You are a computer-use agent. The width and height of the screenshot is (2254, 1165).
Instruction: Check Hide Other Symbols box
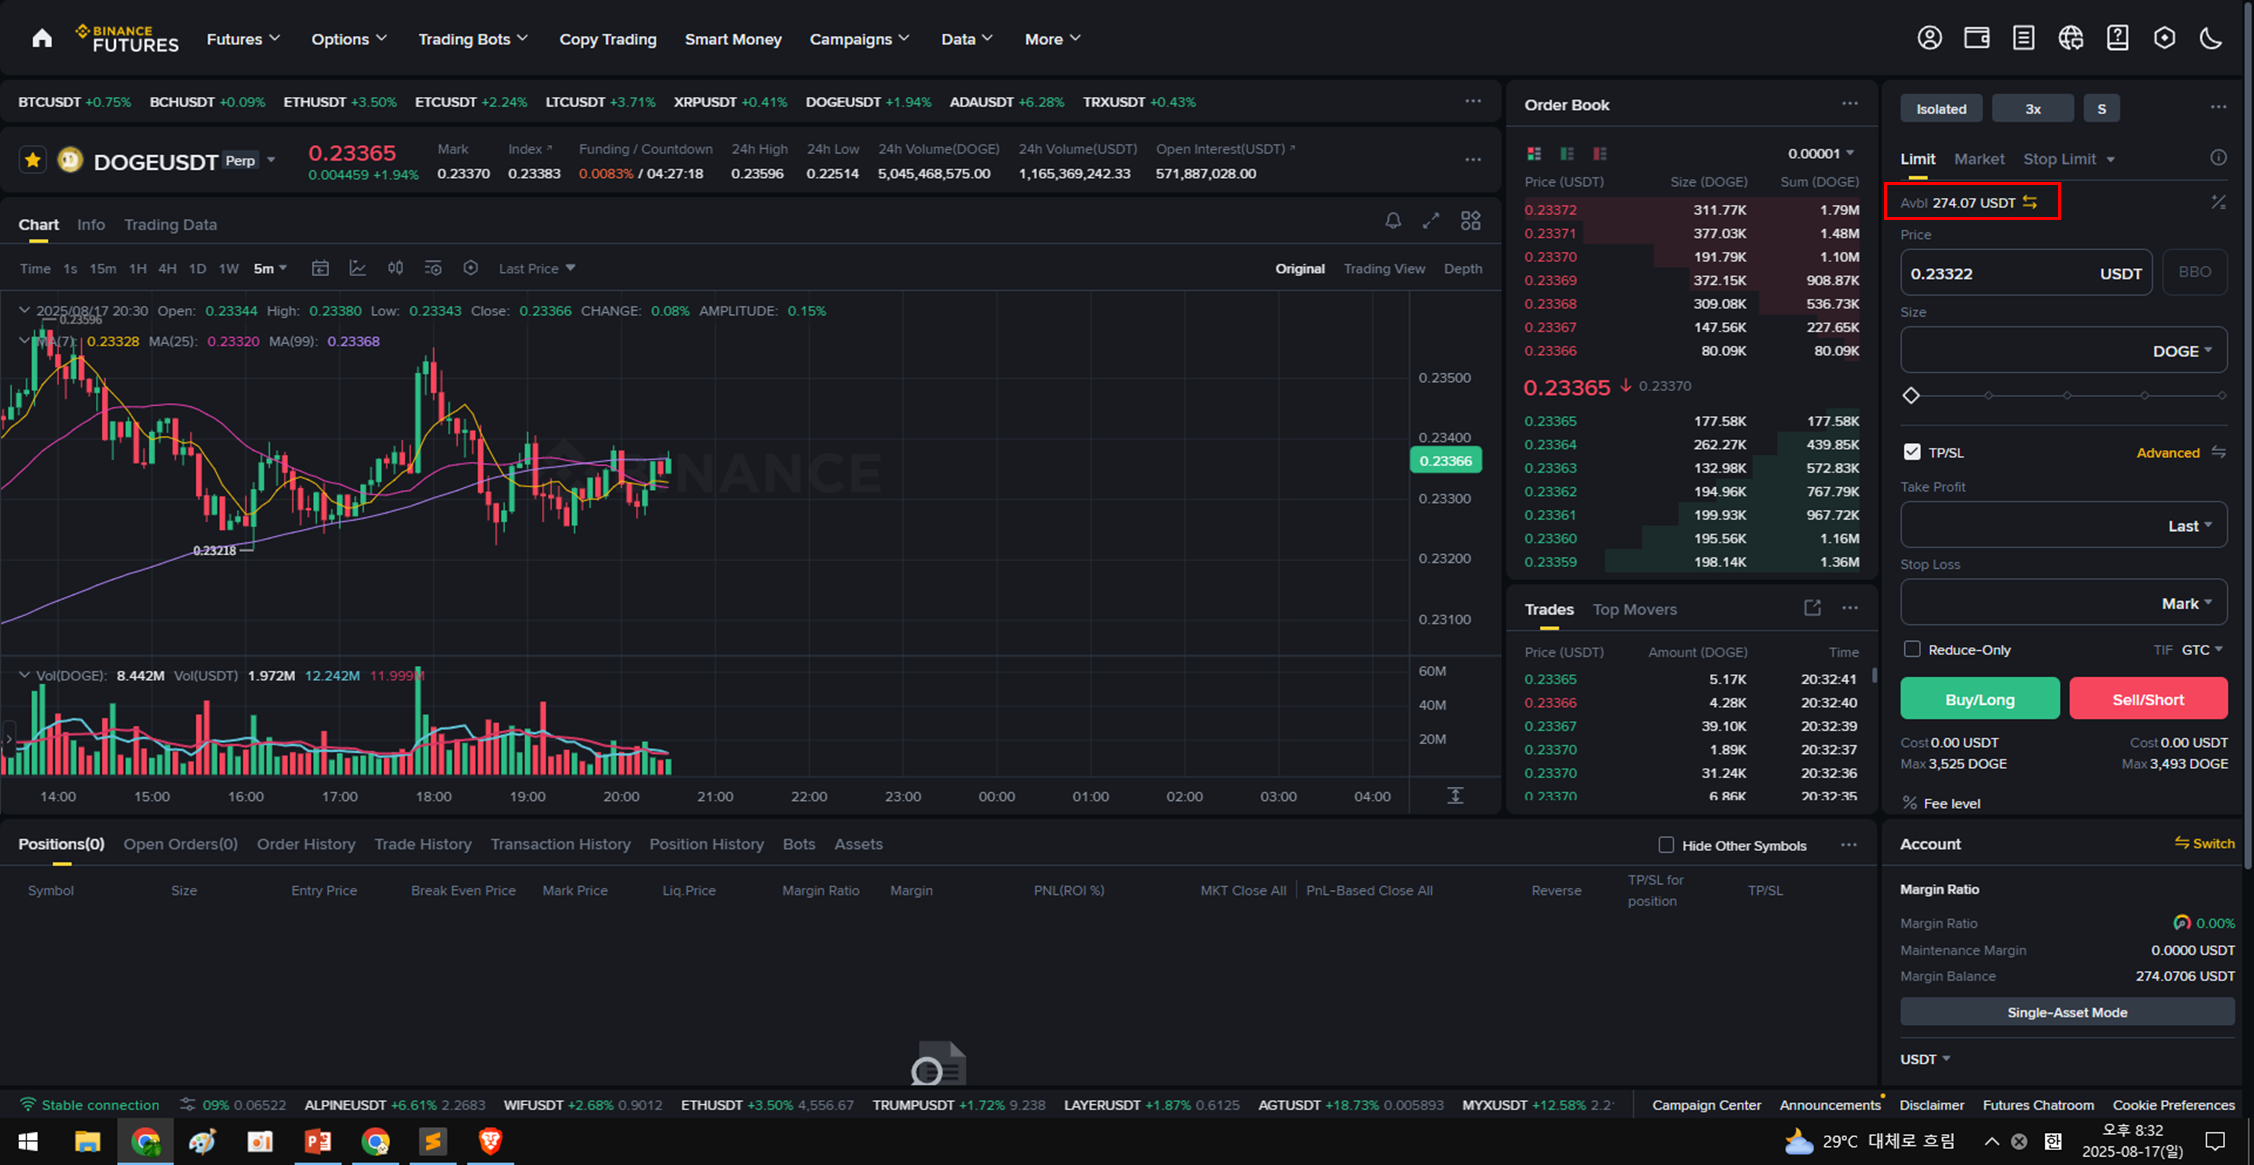tap(1666, 845)
